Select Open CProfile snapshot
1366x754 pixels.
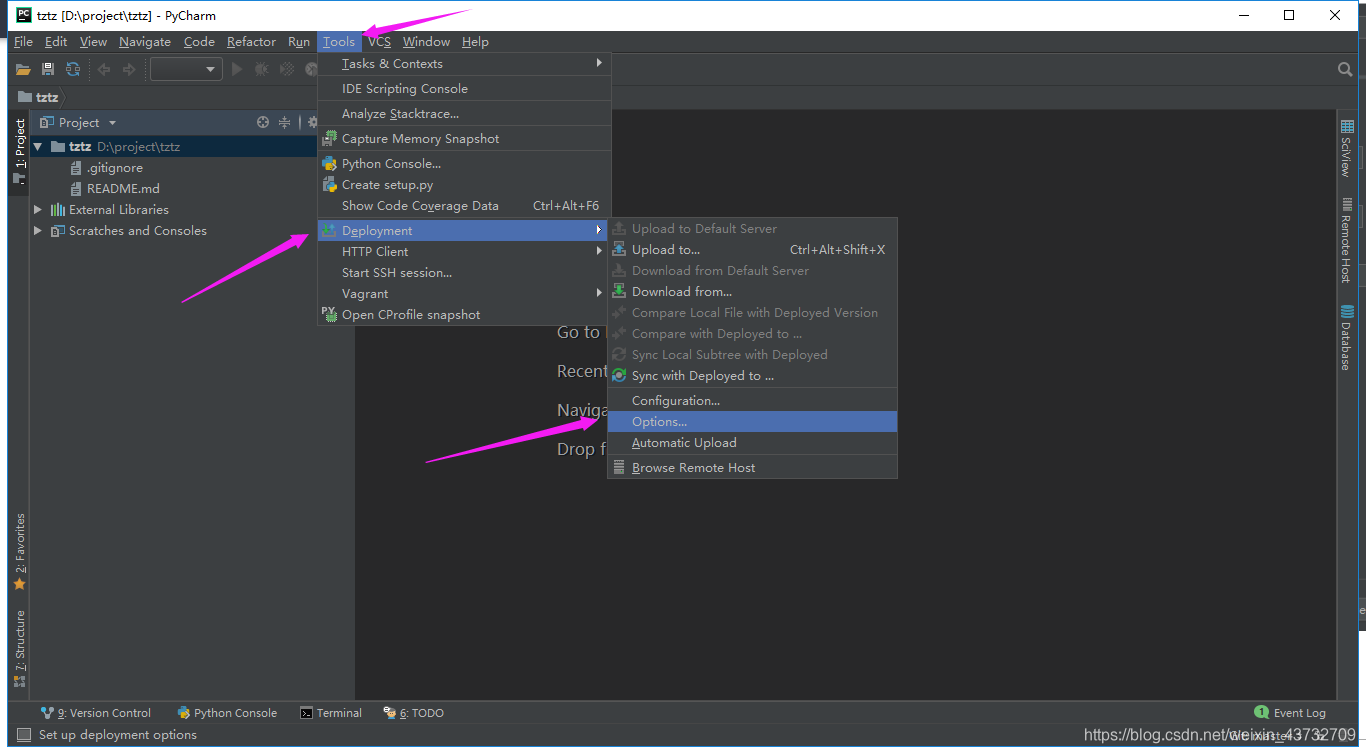(464, 314)
